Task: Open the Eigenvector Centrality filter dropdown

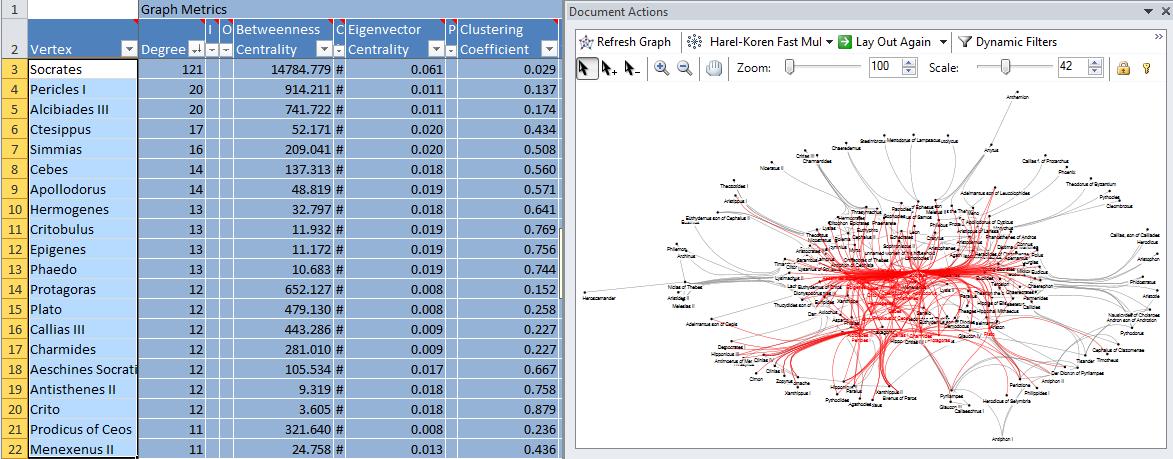Action: [436, 49]
